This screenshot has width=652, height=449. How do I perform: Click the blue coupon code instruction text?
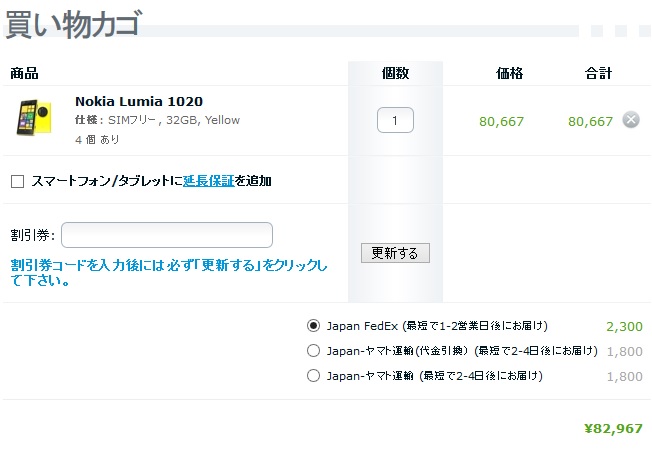pyautogui.click(x=169, y=273)
